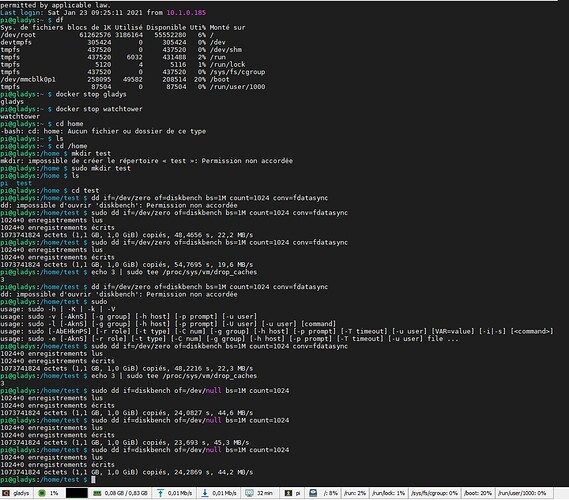Place cursor at the final terminal prompt

click(x=93, y=480)
